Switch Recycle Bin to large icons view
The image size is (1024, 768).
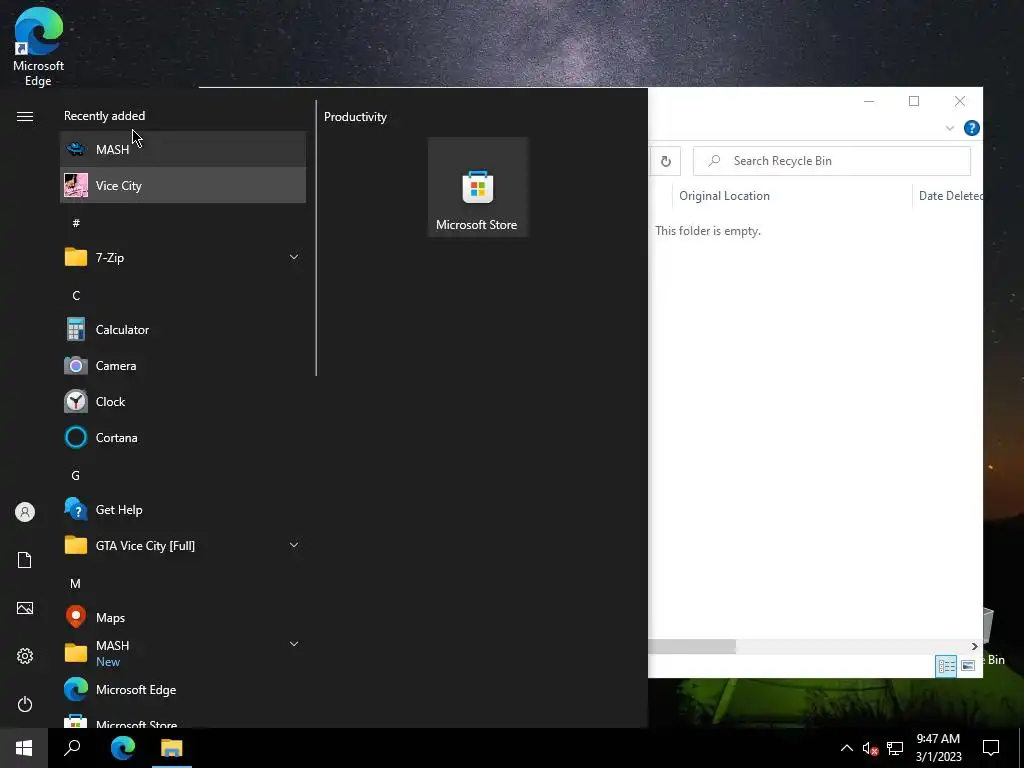pos(968,666)
